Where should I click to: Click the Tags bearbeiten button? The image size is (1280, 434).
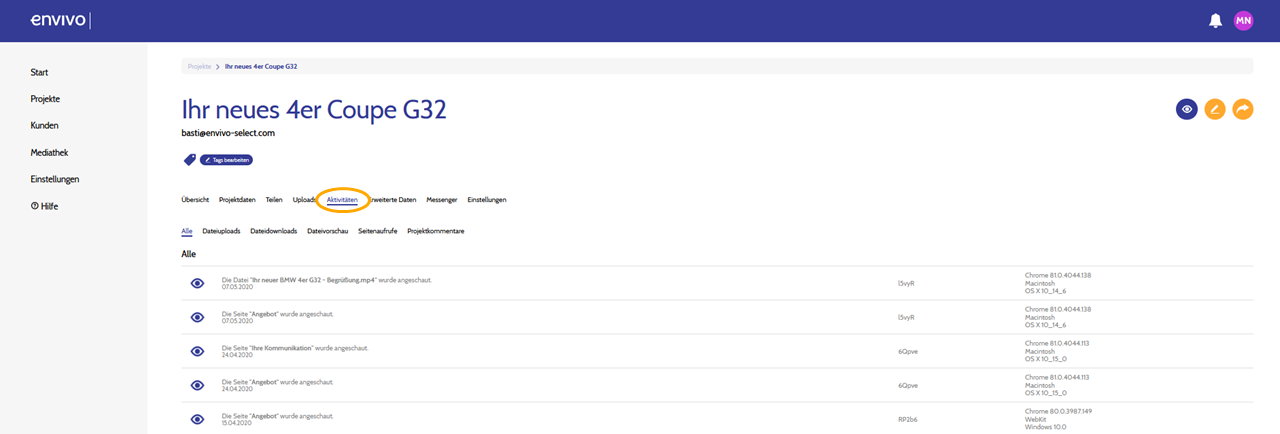(x=226, y=159)
